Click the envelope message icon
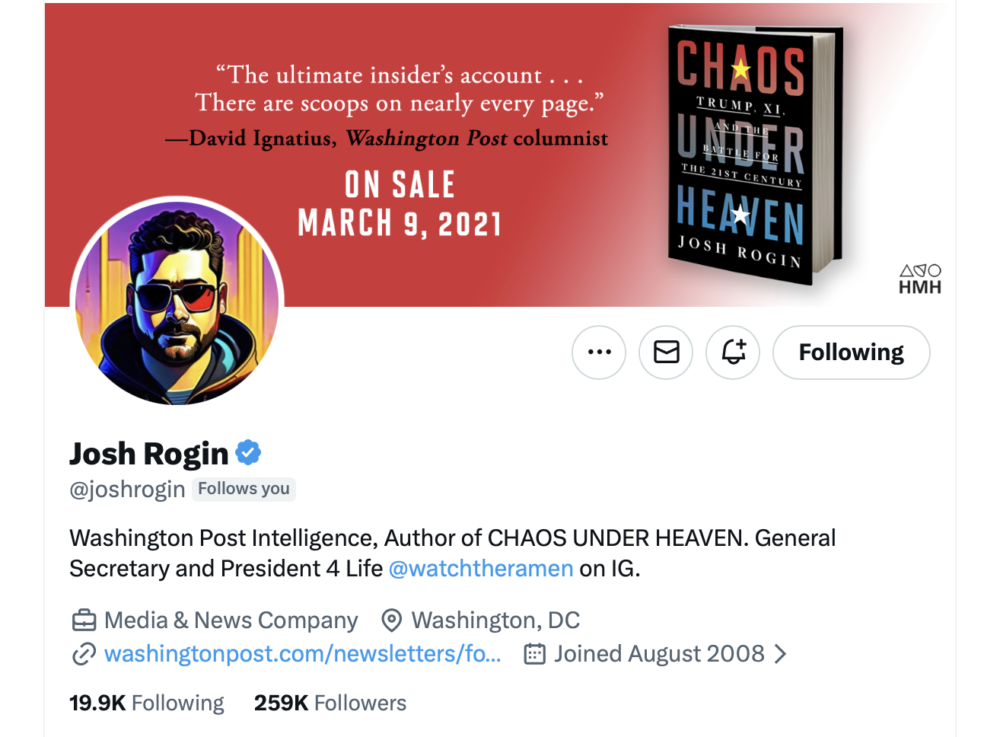 point(666,352)
